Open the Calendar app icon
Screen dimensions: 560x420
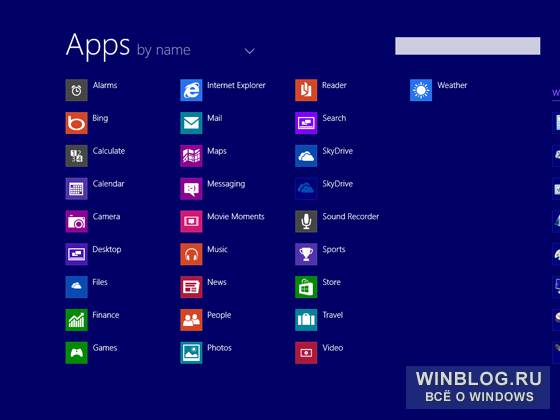click(x=76, y=189)
